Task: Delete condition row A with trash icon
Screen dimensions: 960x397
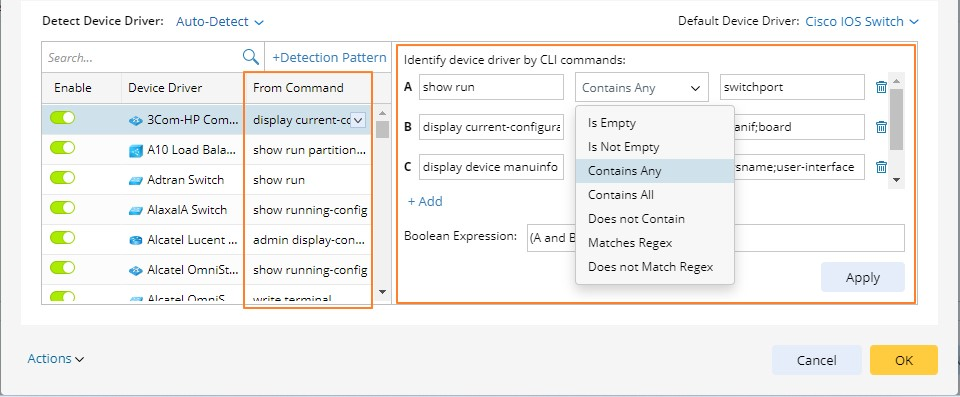Action: [x=881, y=87]
